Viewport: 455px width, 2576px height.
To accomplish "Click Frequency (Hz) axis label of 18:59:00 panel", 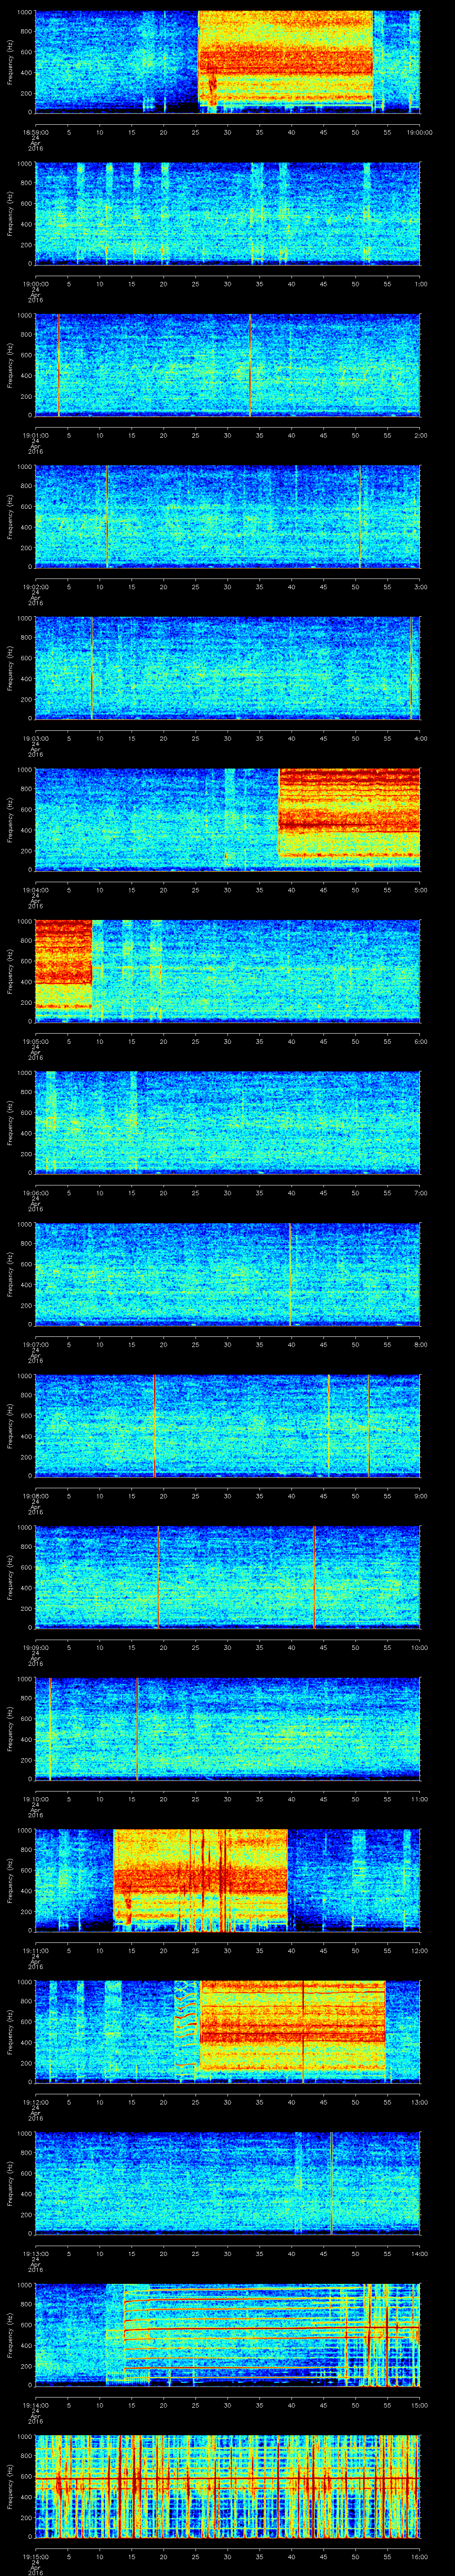I will [10, 62].
